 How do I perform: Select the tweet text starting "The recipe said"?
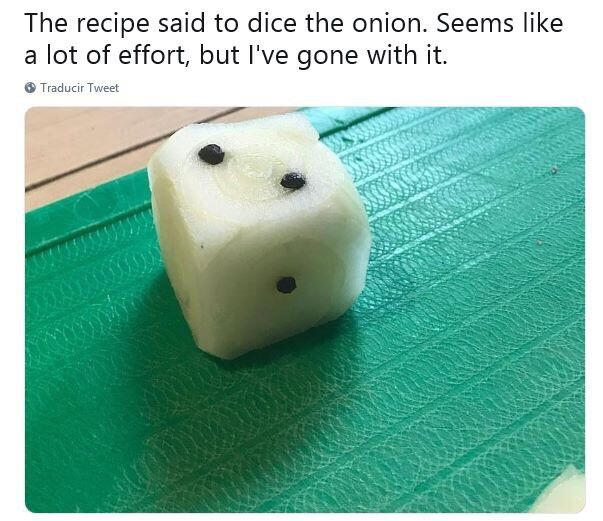click(294, 39)
